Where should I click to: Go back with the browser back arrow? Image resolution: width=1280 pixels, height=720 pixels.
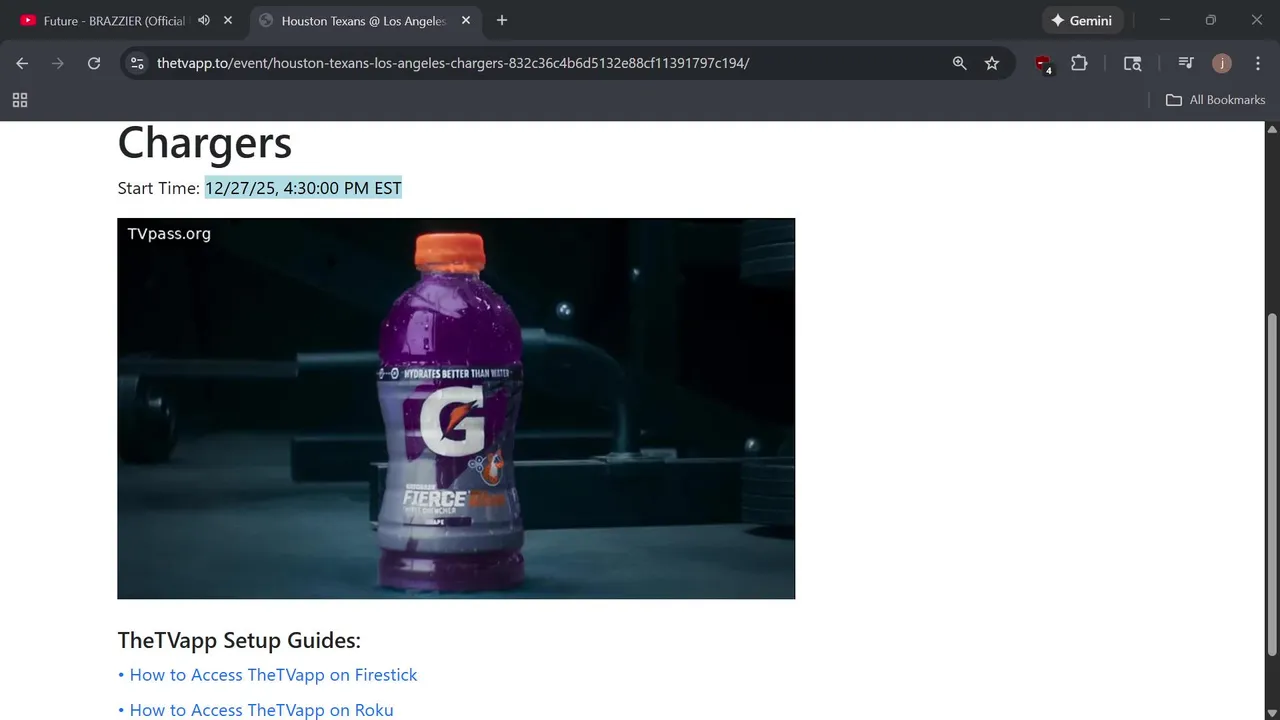coord(22,63)
